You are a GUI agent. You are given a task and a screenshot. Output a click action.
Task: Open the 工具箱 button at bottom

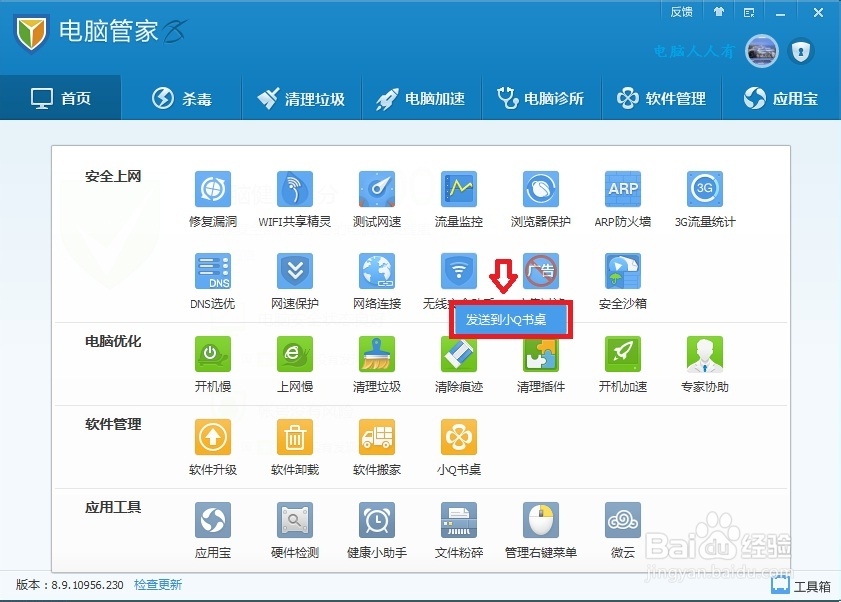coord(801,586)
